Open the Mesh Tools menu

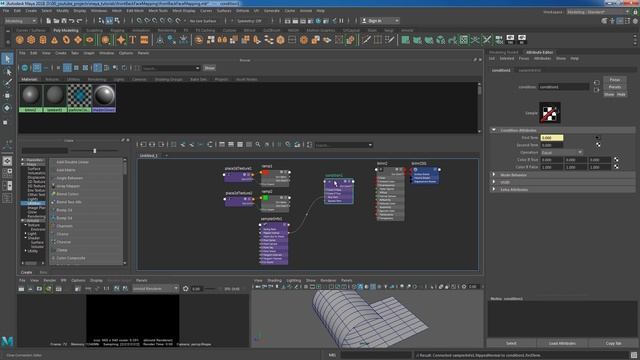click(158, 11)
